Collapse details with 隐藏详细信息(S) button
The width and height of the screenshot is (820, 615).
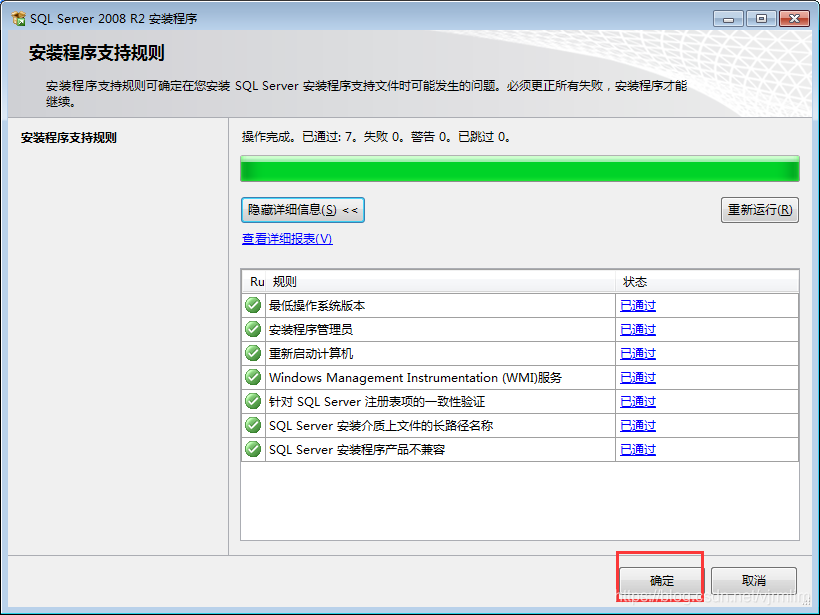click(x=303, y=210)
